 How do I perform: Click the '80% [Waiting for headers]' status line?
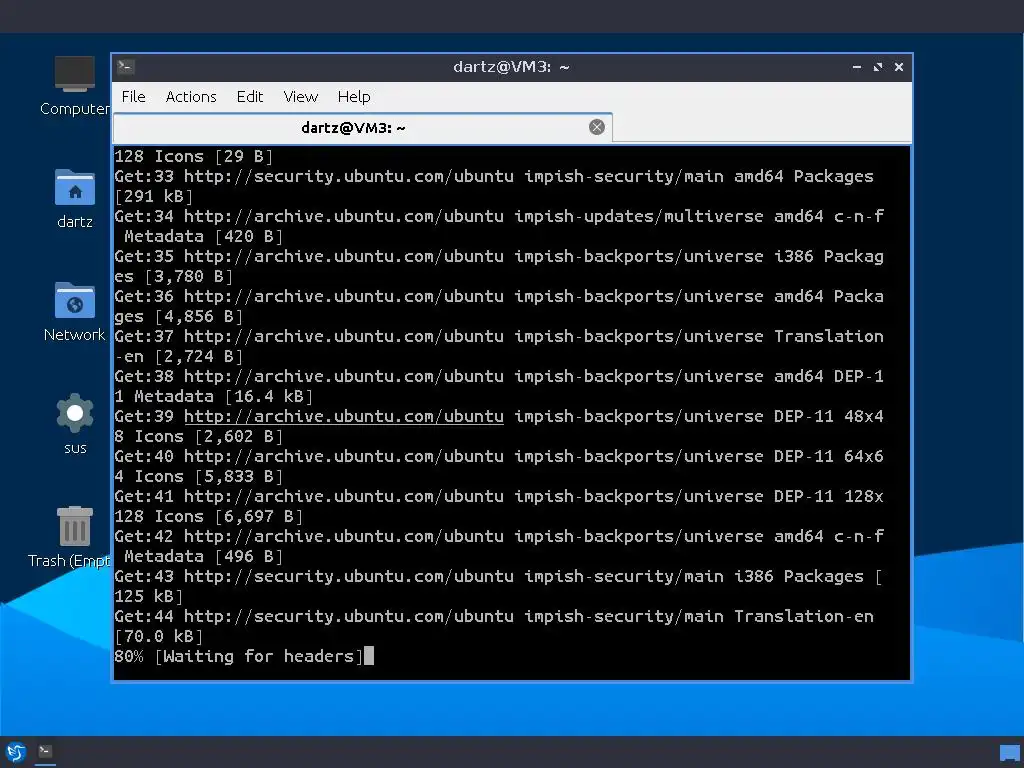238,656
